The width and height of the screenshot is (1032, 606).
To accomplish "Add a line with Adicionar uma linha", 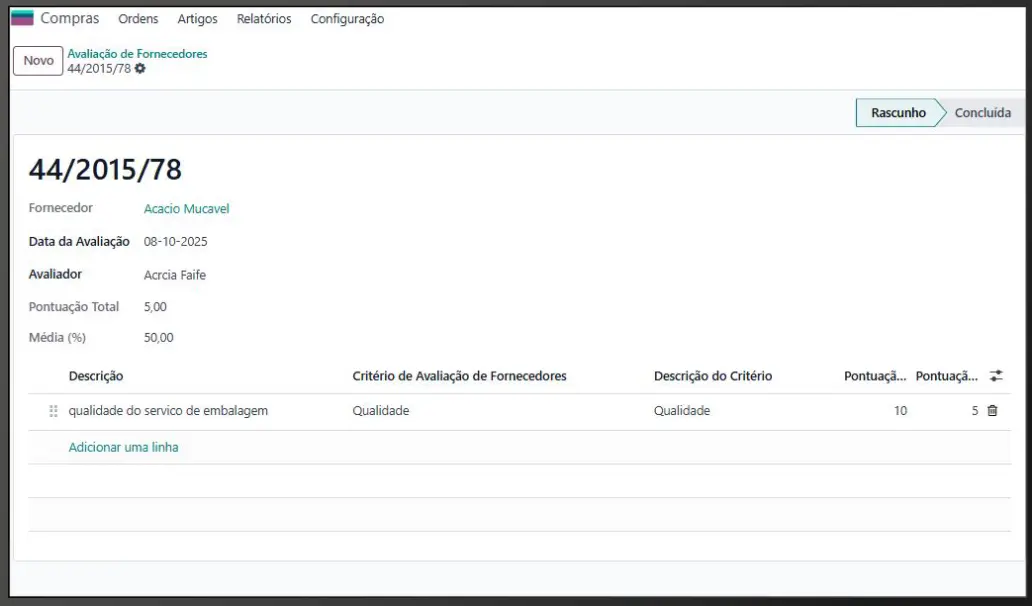I will pos(123,447).
